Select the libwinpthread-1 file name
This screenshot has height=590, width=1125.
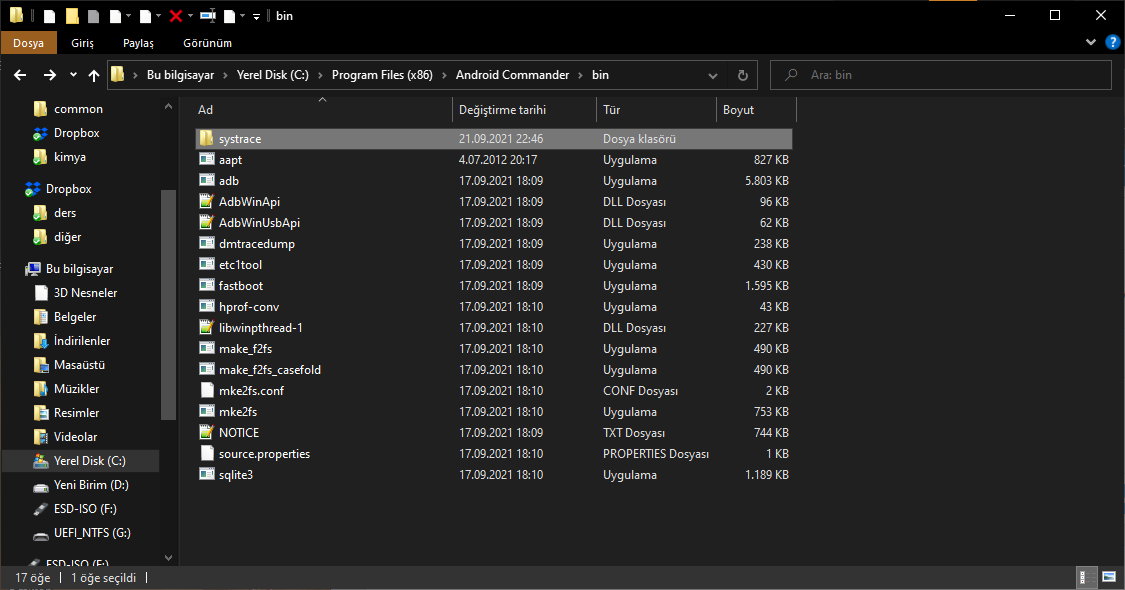click(x=260, y=327)
